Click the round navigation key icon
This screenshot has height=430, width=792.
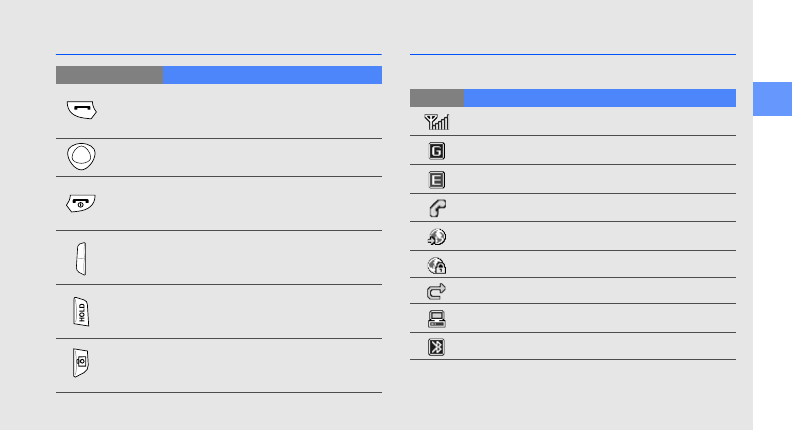(x=81, y=157)
